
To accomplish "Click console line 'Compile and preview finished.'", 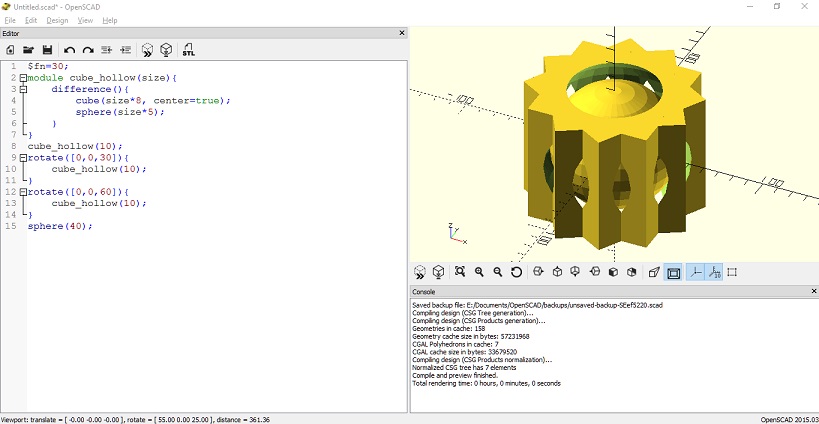I will click(455, 375).
